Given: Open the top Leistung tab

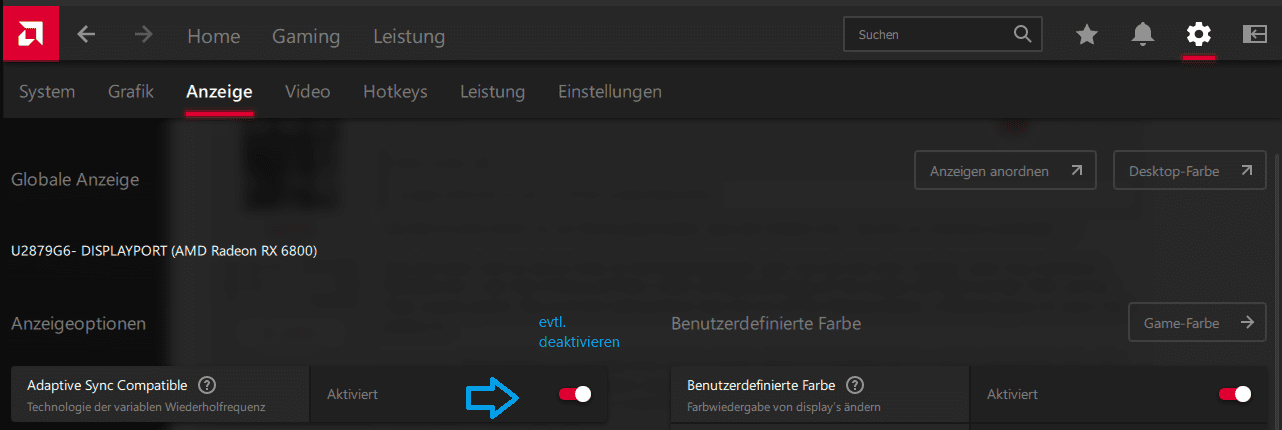Looking at the screenshot, I should [x=409, y=37].
